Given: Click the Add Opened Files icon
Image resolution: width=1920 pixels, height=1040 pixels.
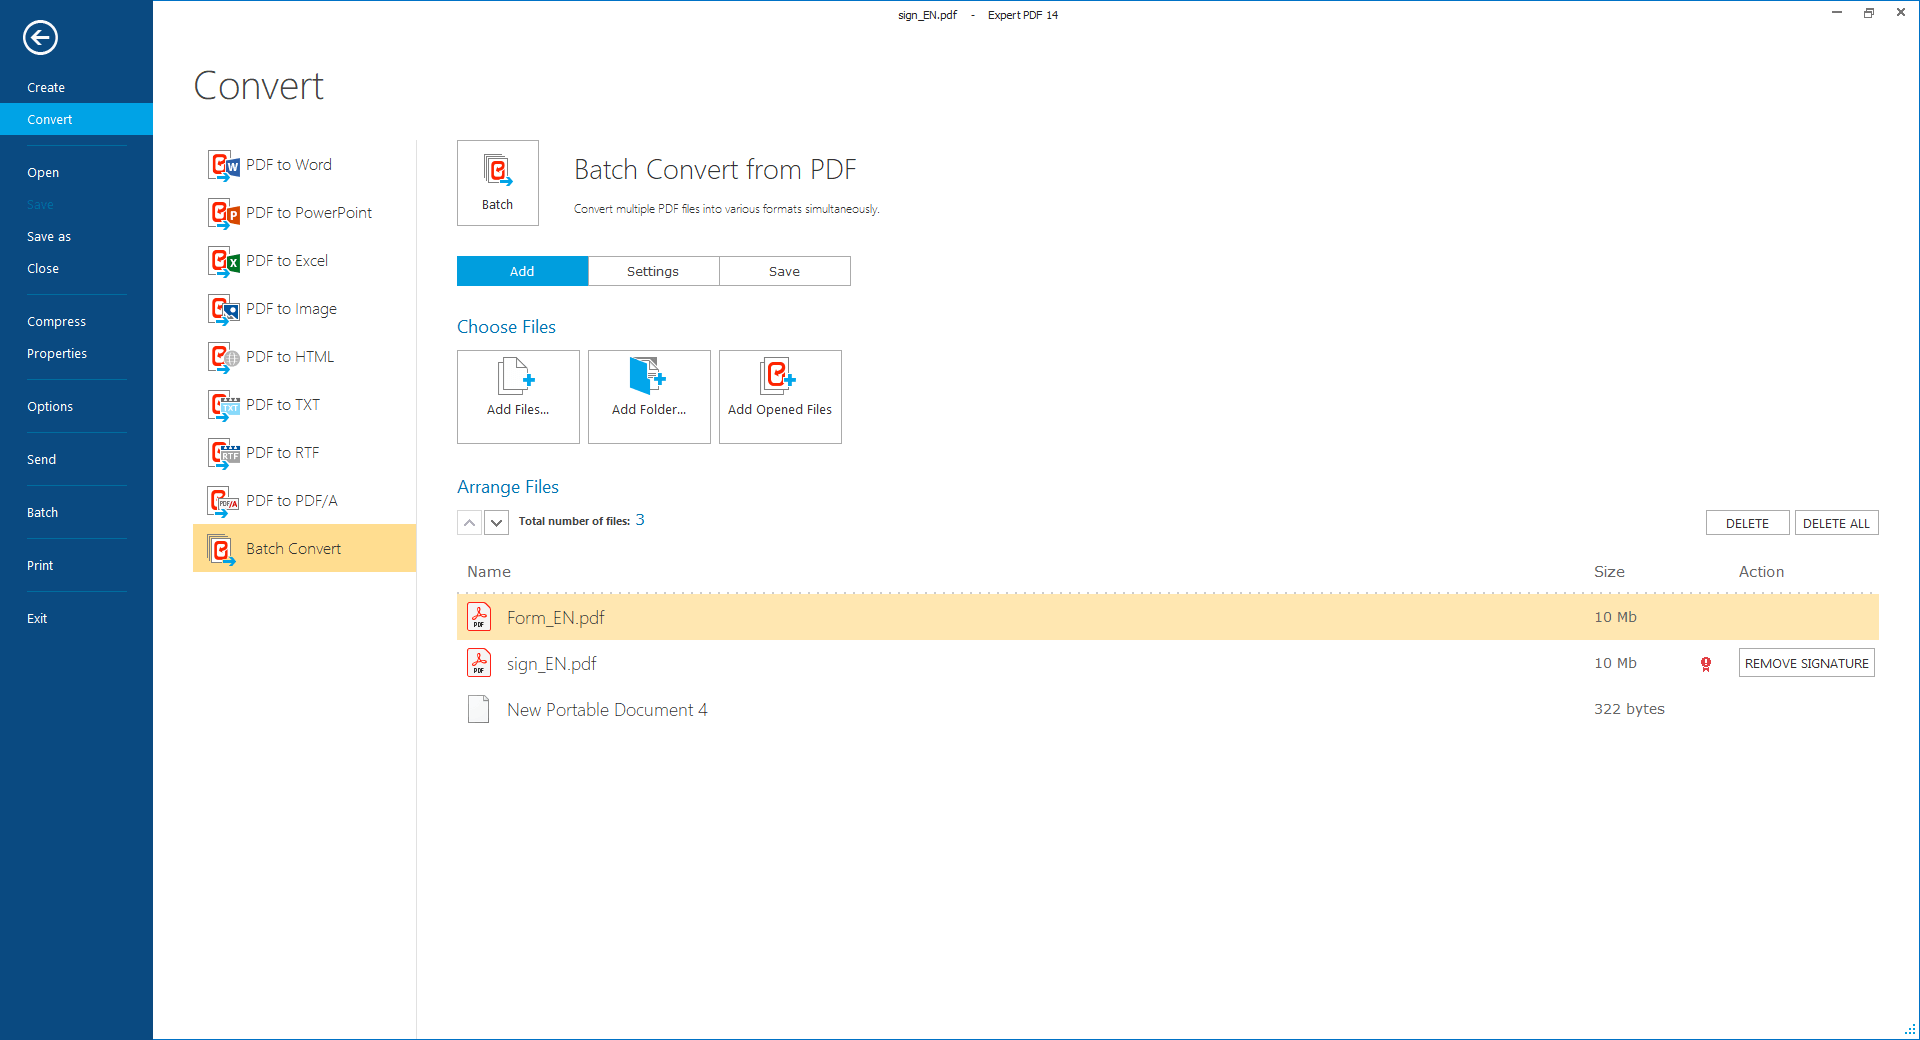Looking at the screenshot, I should click(x=778, y=376).
